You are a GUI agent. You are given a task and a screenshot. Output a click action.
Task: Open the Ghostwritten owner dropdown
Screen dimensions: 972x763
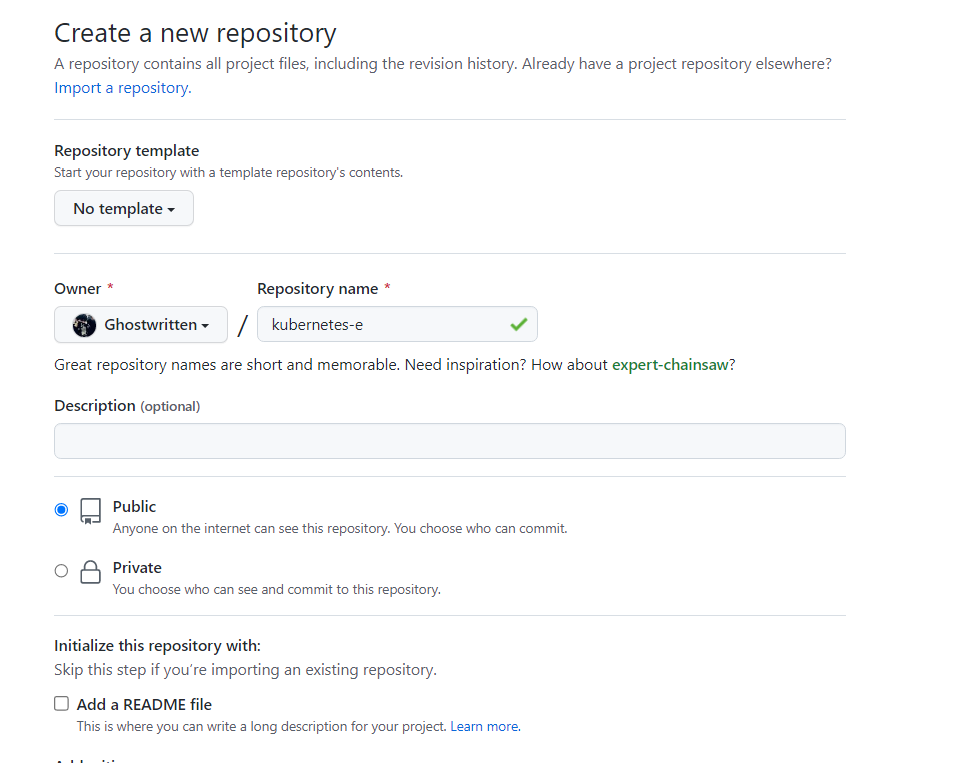[141, 324]
